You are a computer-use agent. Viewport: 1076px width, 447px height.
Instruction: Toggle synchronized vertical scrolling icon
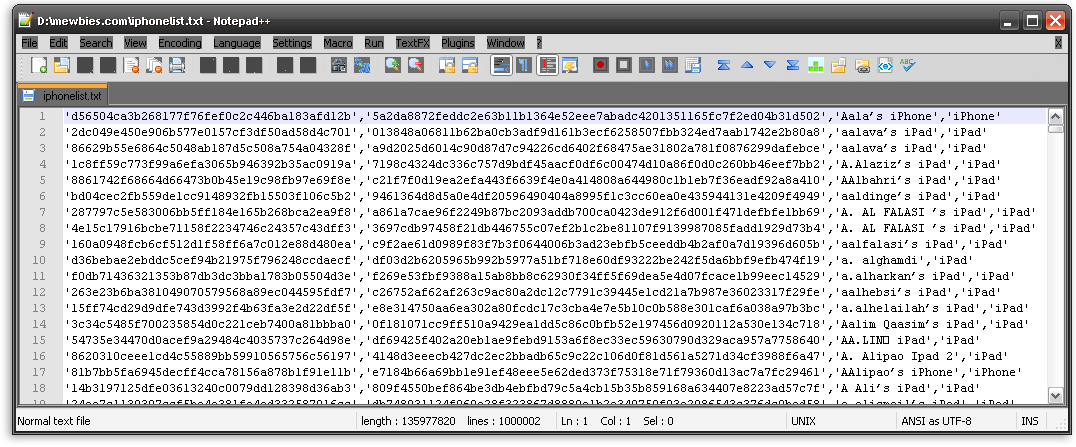(447, 65)
